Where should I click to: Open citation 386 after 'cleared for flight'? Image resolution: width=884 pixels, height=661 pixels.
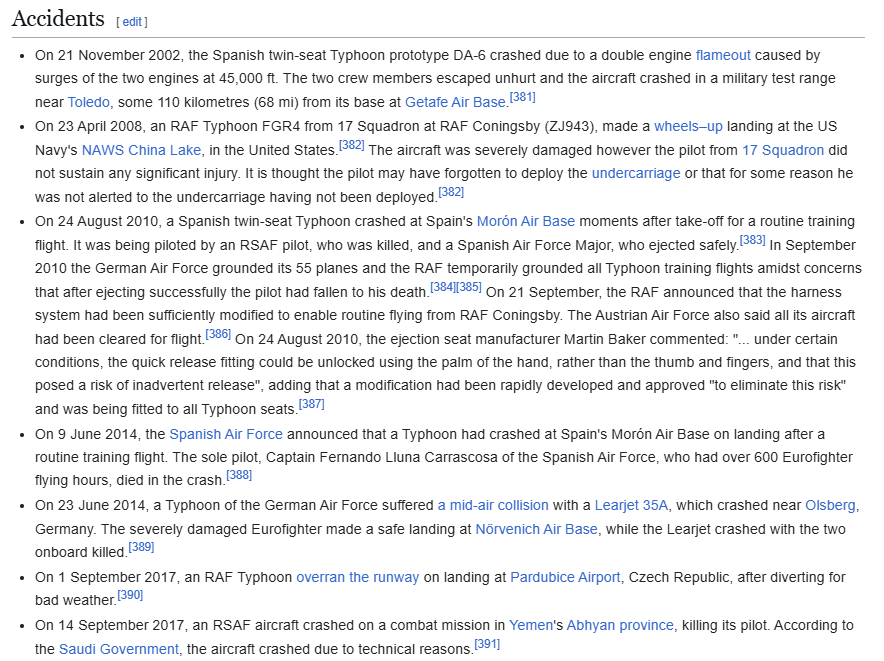(x=218, y=334)
